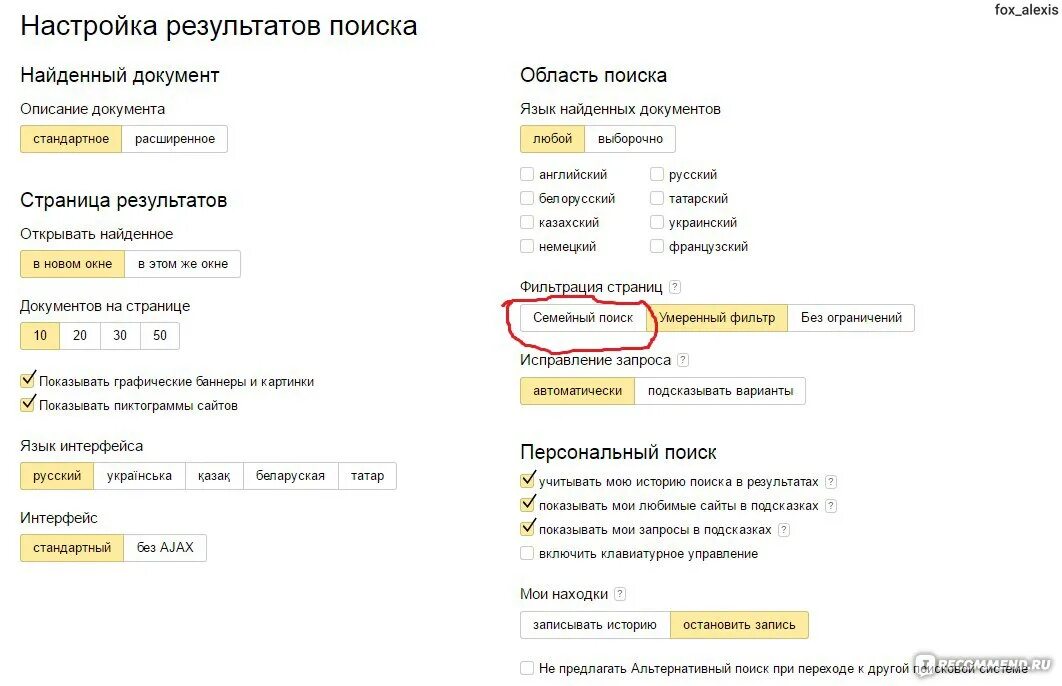
Task: Open help icon for my queries option
Action: tap(784, 530)
